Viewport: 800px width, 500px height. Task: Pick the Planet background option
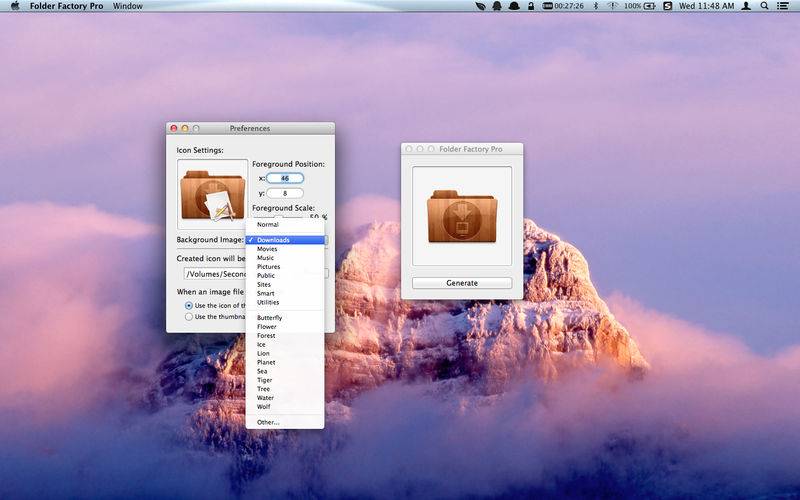[285, 362]
